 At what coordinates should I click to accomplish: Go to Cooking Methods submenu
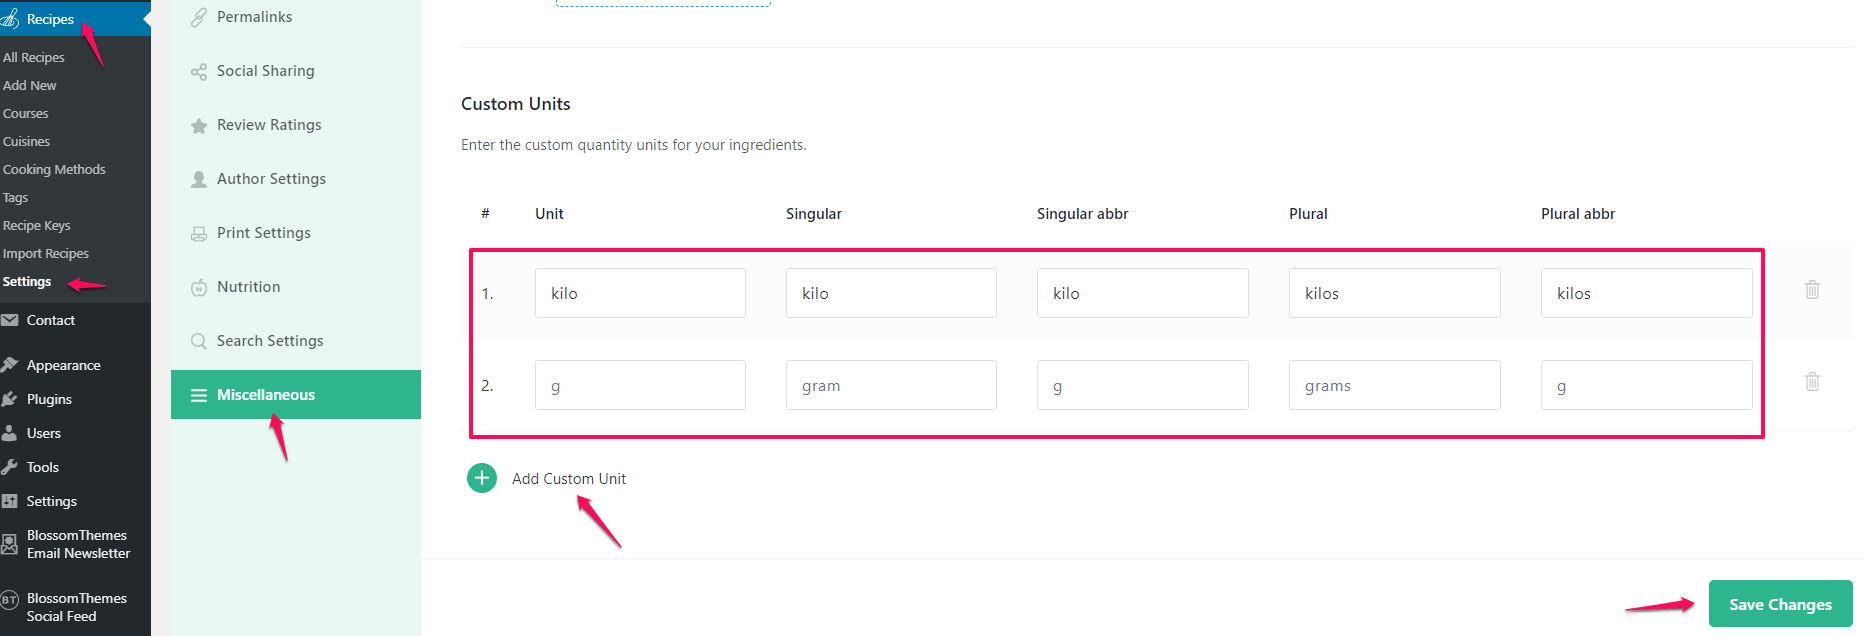point(54,170)
